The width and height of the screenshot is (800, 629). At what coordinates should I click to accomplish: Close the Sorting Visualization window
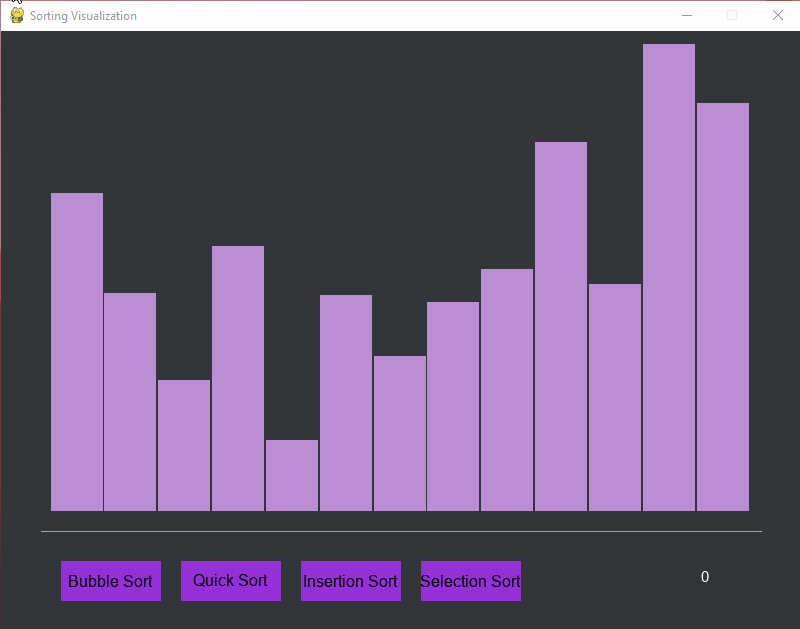pyautogui.click(x=777, y=15)
